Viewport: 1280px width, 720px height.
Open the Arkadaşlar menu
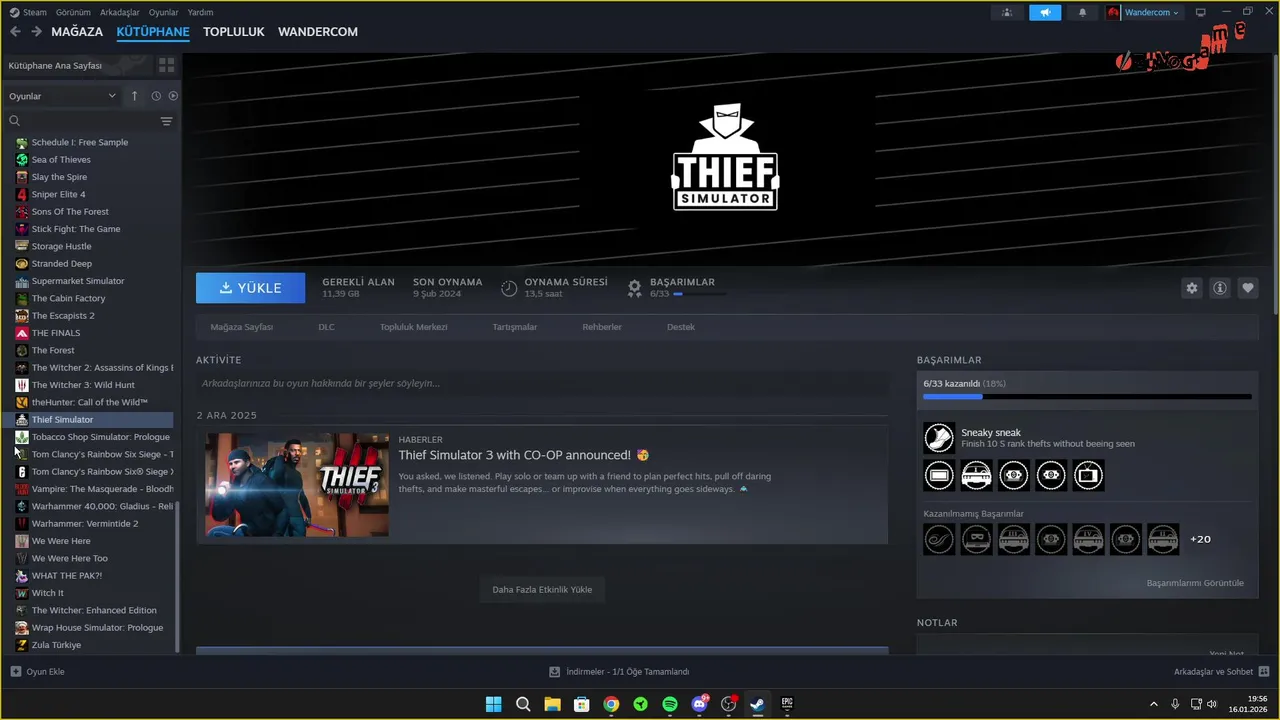pyautogui.click(x=120, y=12)
